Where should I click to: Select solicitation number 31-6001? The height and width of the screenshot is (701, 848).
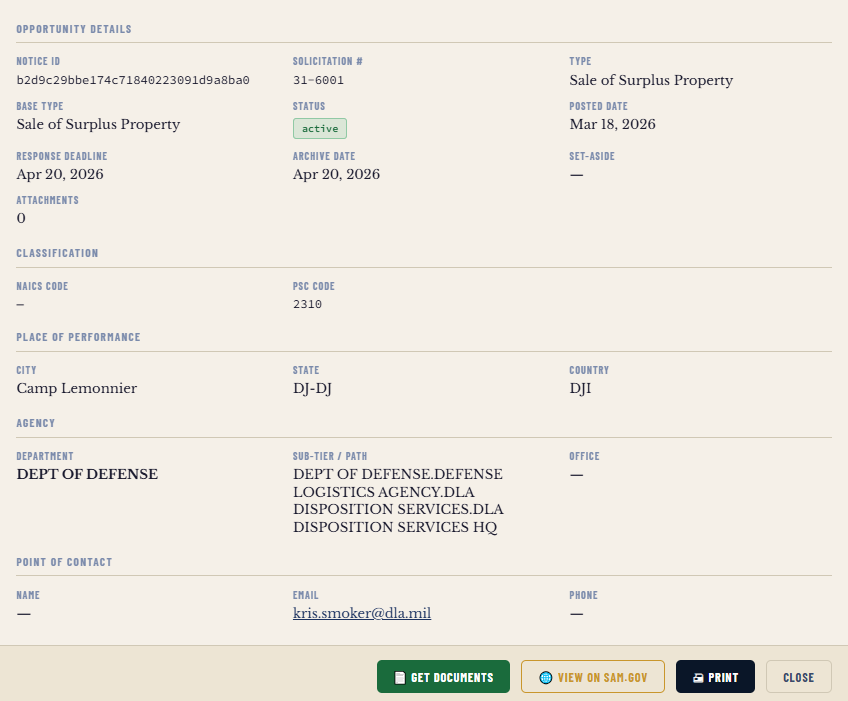(x=319, y=81)
